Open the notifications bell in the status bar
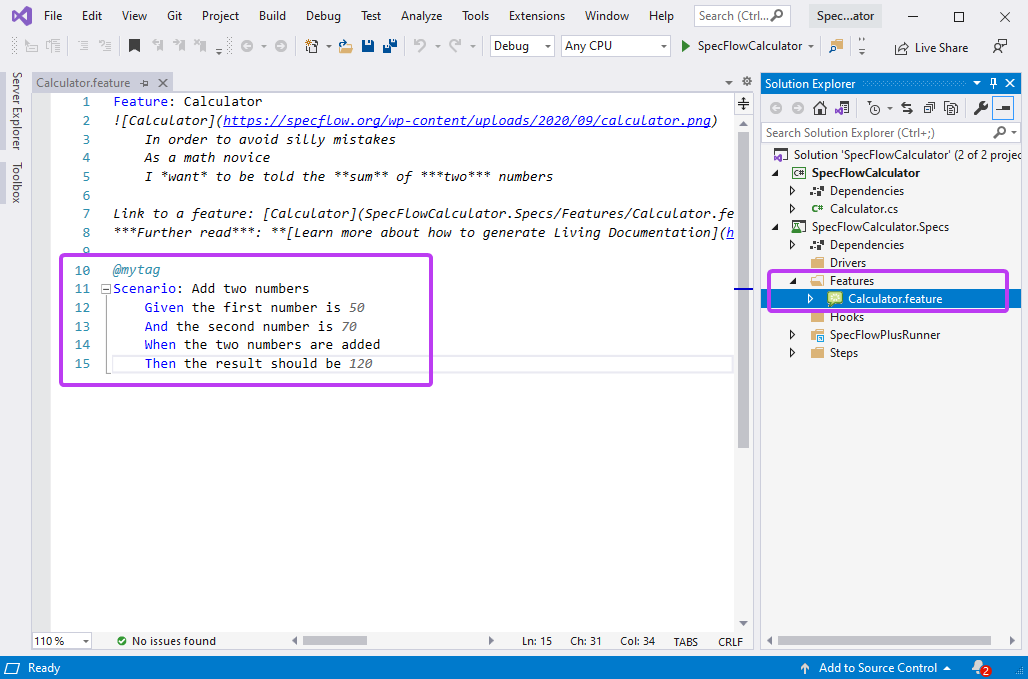Viewport: 1028px width, 679px height. (x=980, y=668)
